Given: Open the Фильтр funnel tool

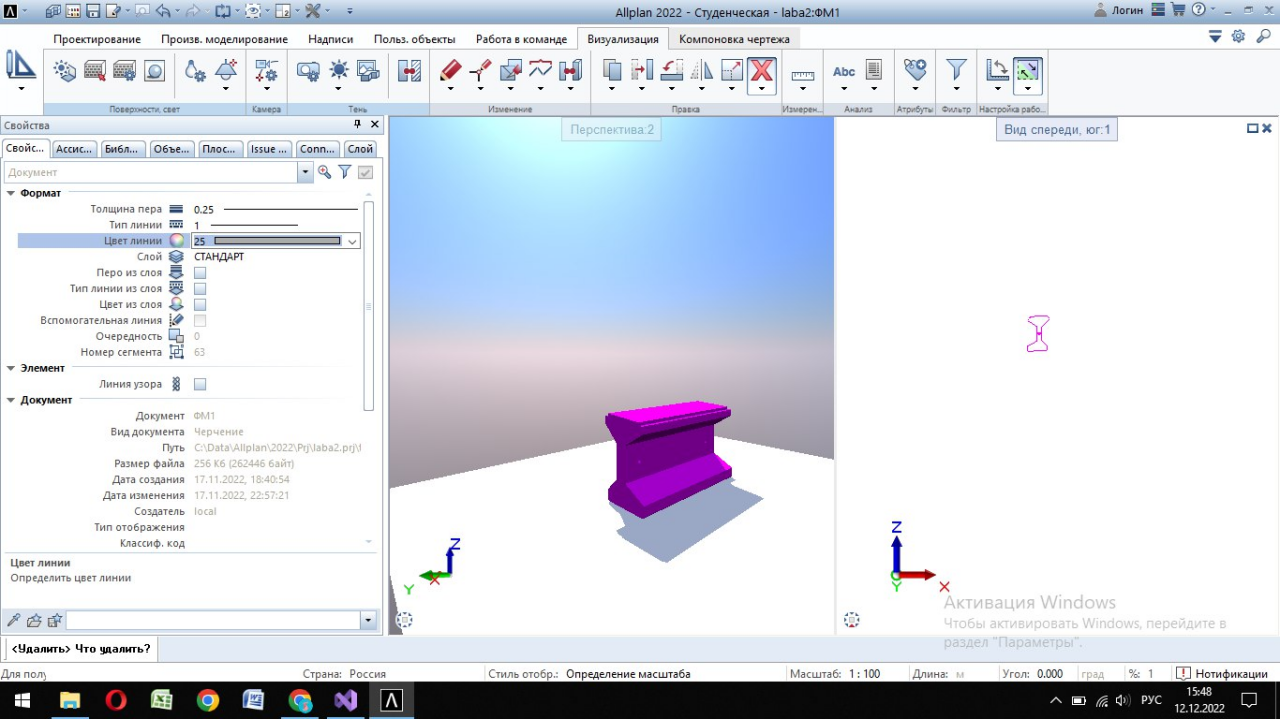Looking at the screenshot, I should click(x=956, y=71).
